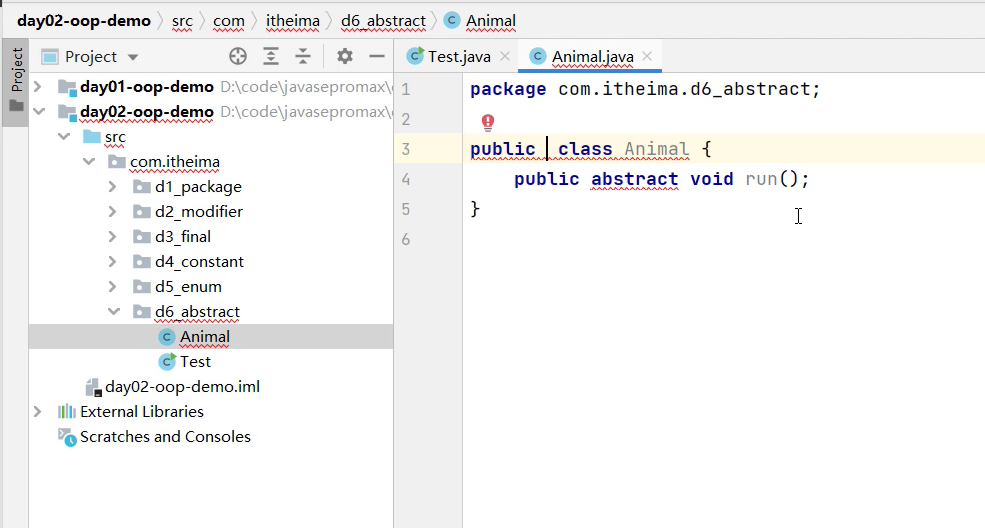
Task: Close the Animal.java tab
Action: [648, 57]
